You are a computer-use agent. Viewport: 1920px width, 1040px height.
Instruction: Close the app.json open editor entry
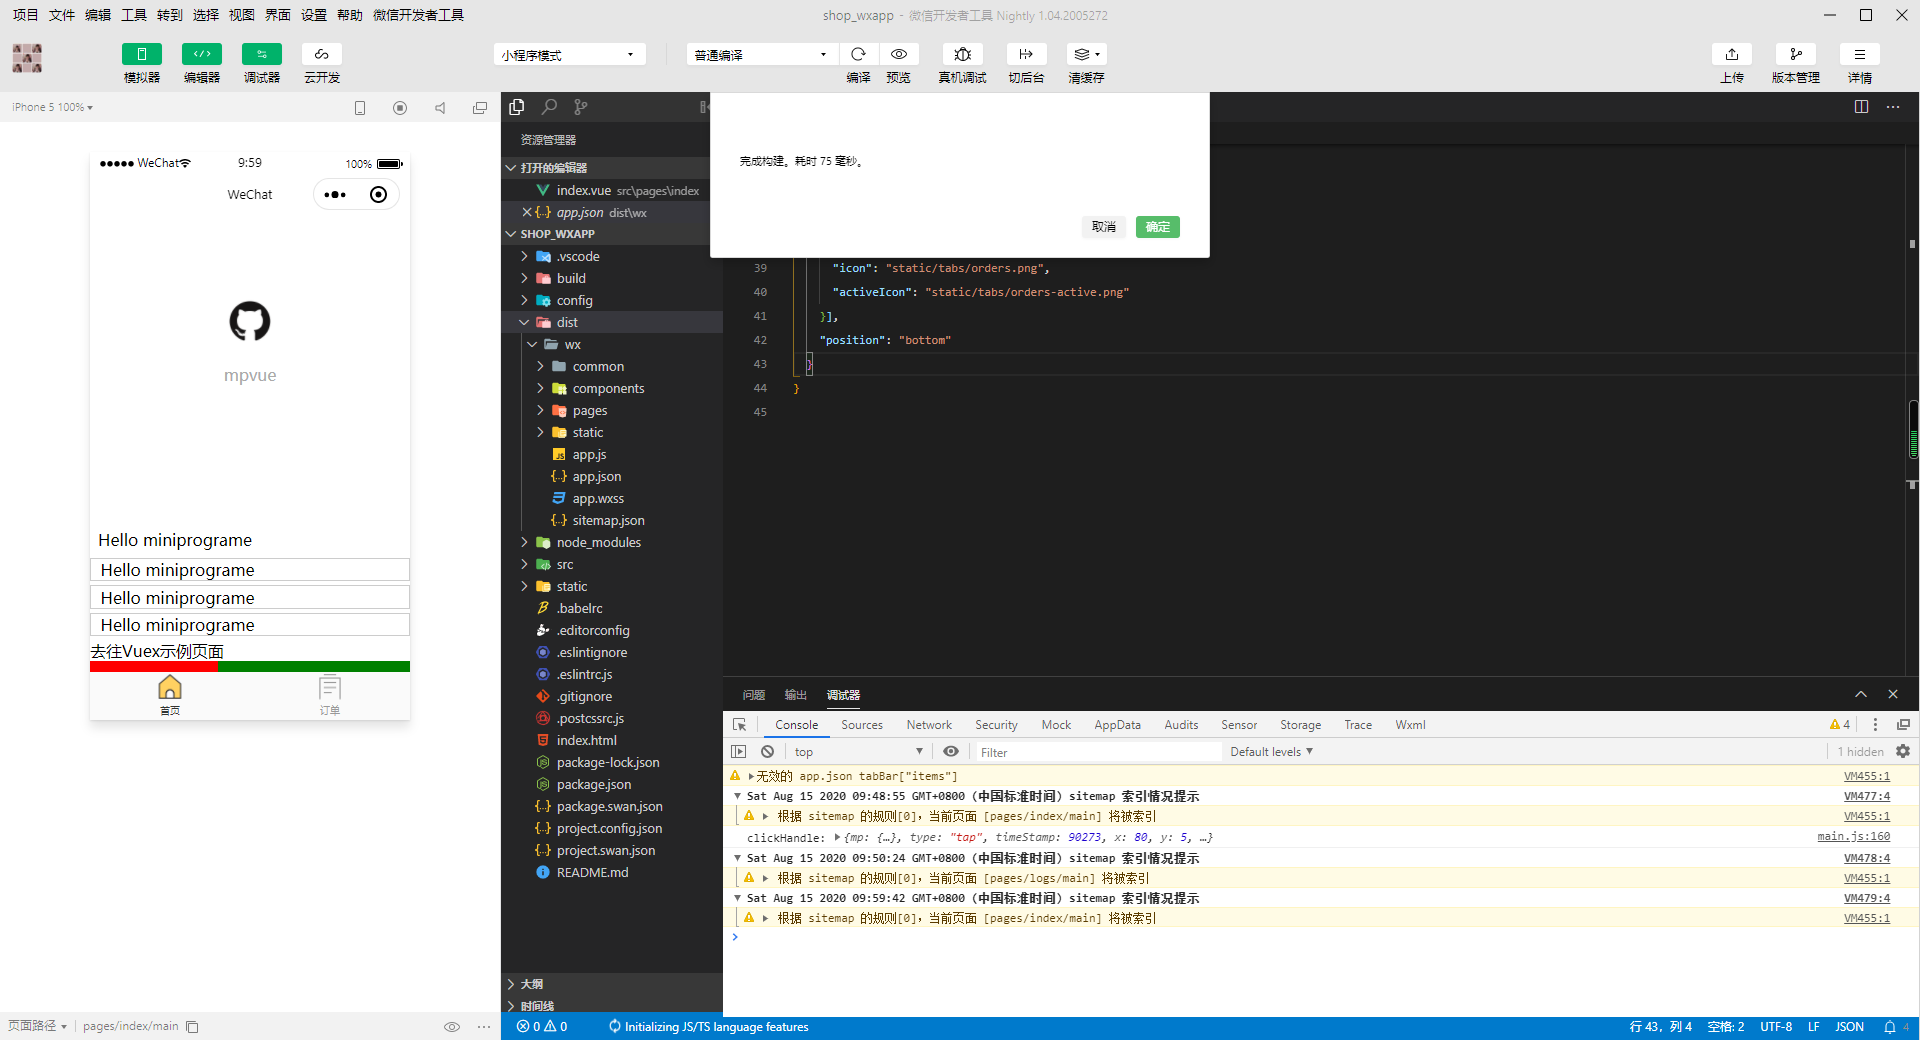[x=527, y=212]
